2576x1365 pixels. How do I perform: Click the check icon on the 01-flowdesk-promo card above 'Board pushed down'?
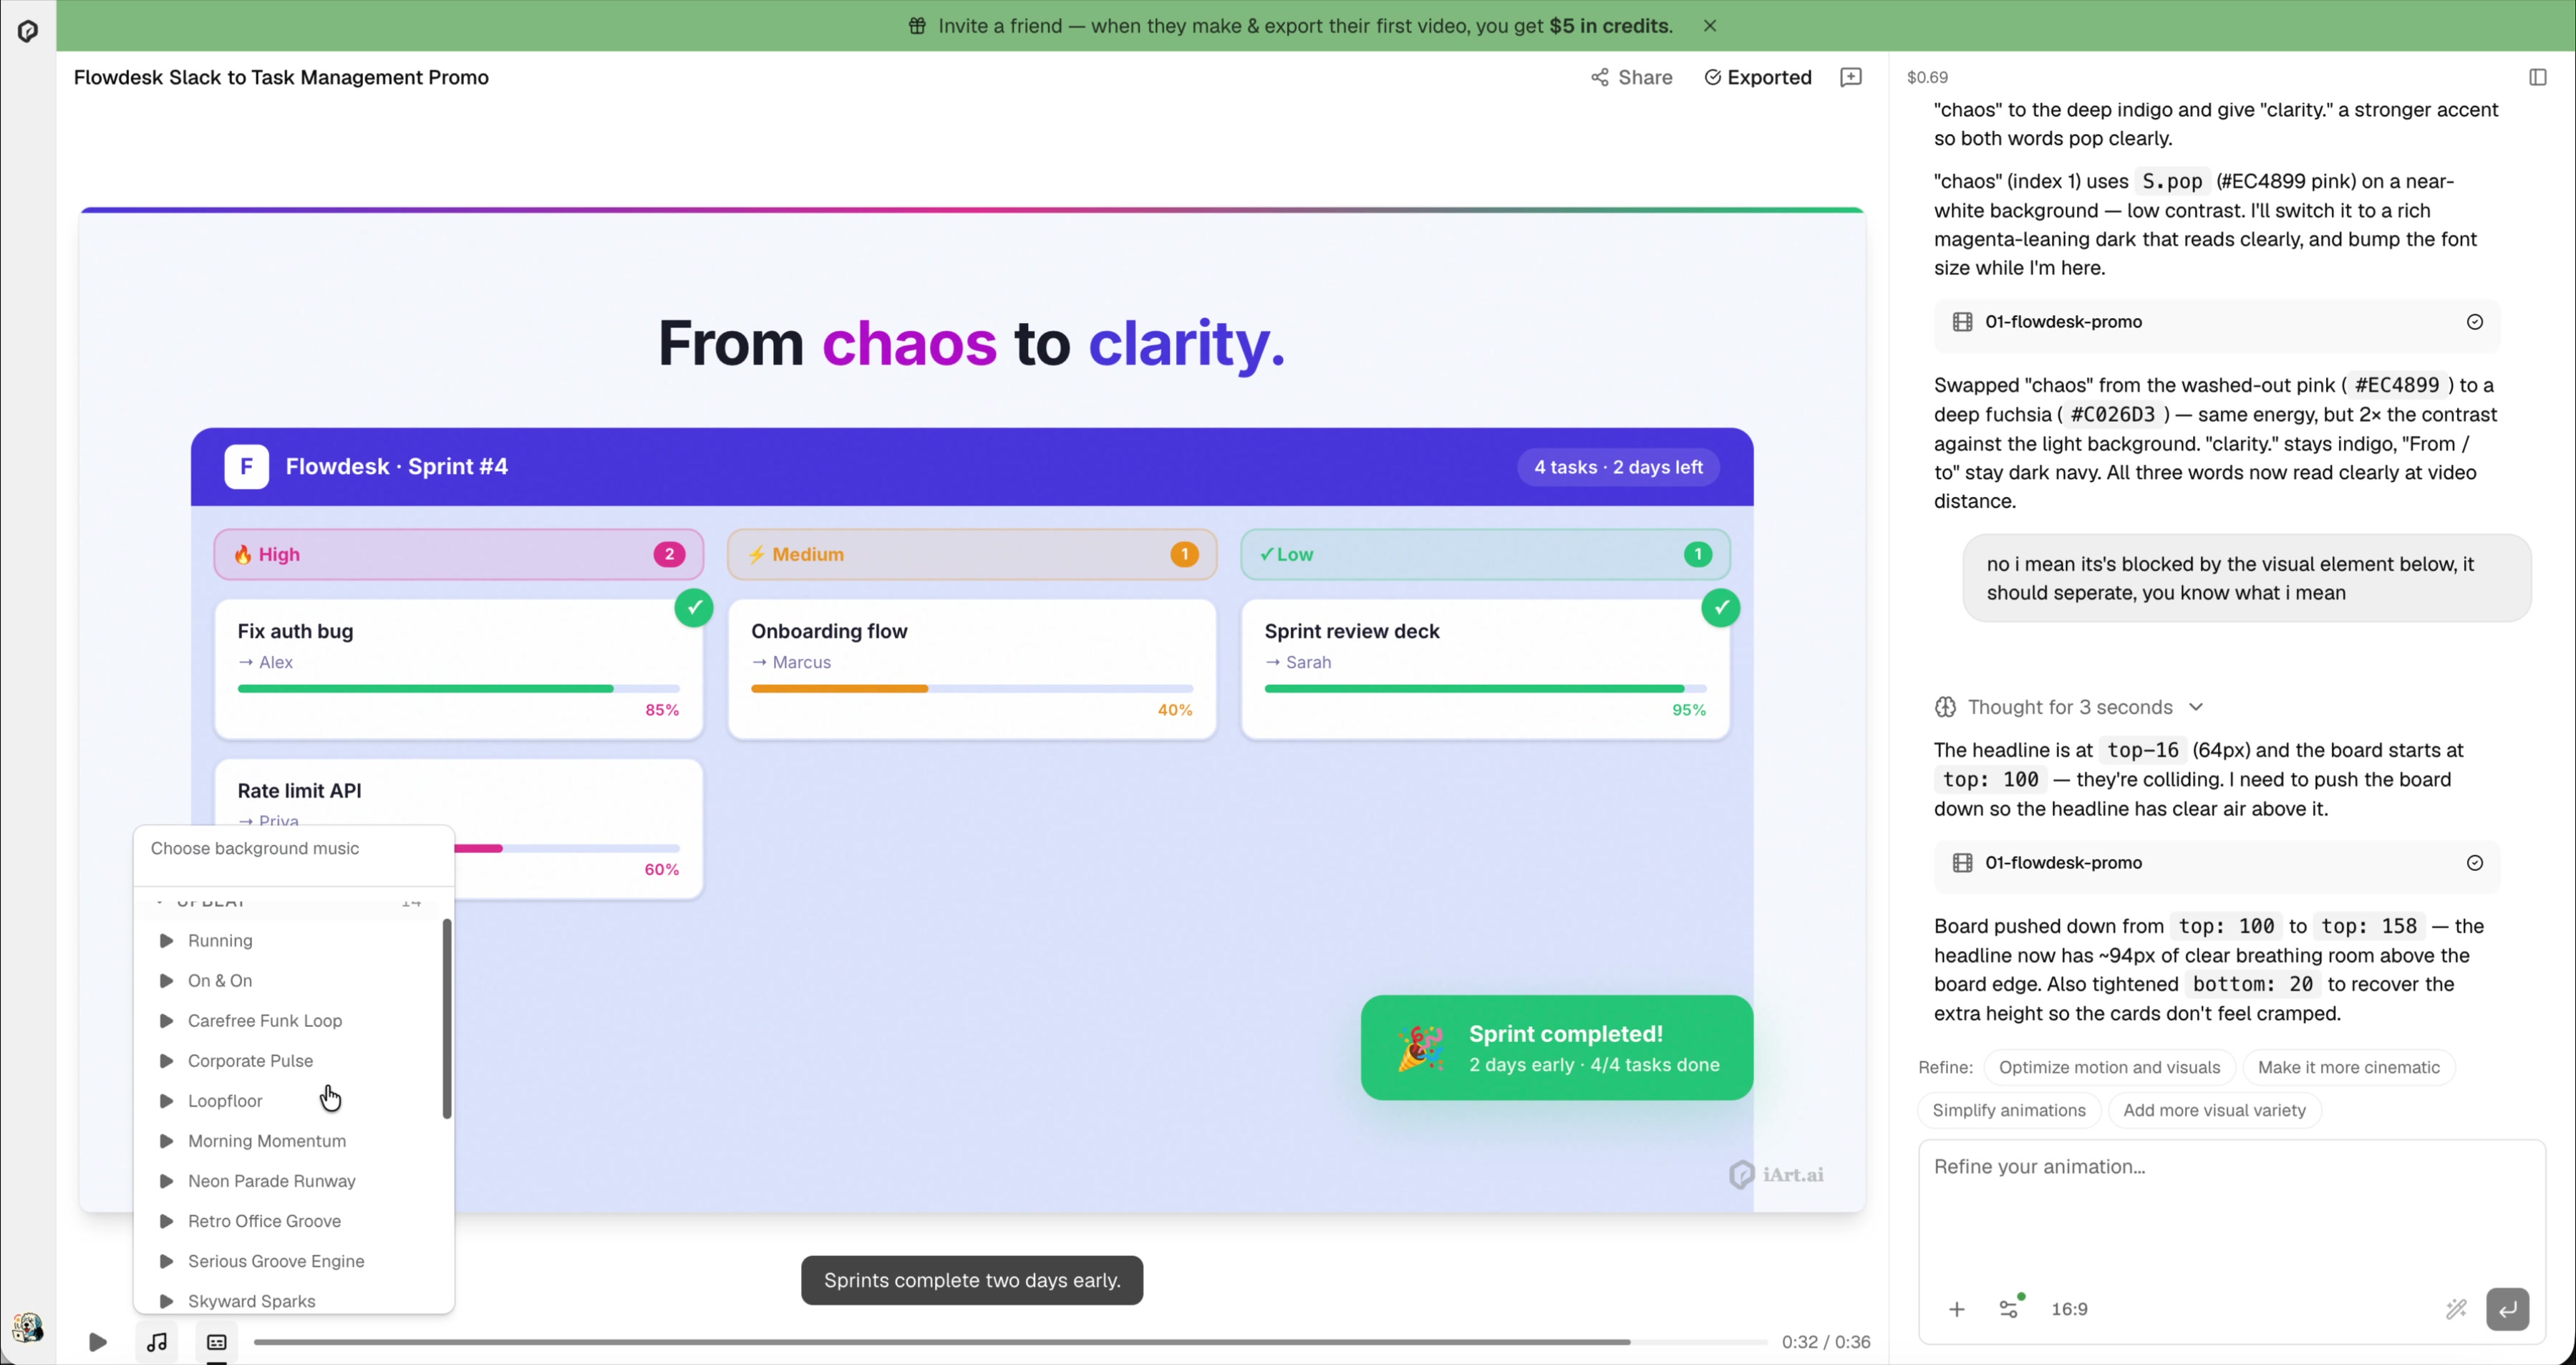coord(2474,863)
